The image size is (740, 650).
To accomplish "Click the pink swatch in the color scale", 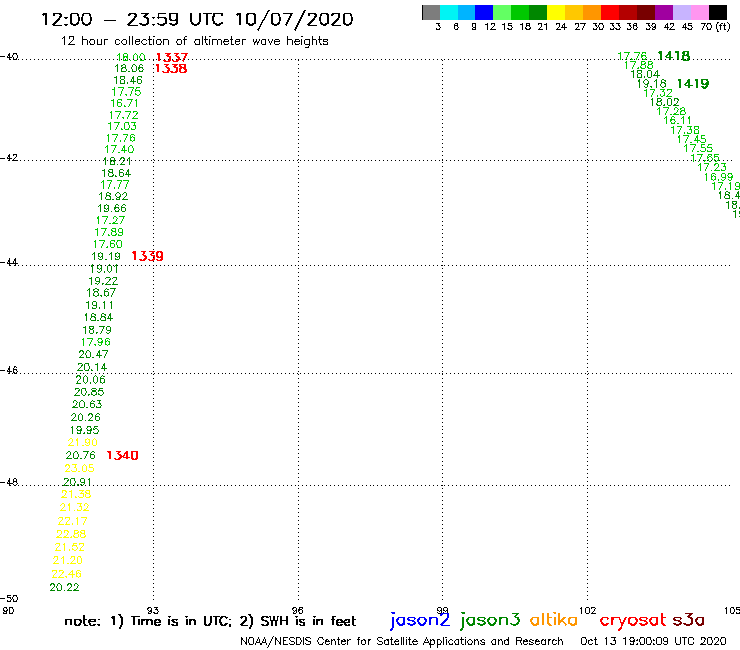I will pyautogui.click(x=699, y=12).
